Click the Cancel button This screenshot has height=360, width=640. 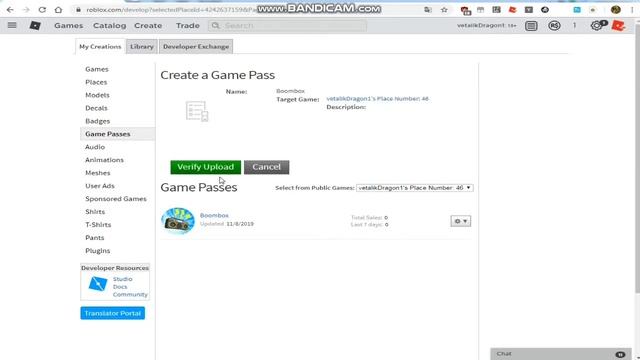(267, 167)
